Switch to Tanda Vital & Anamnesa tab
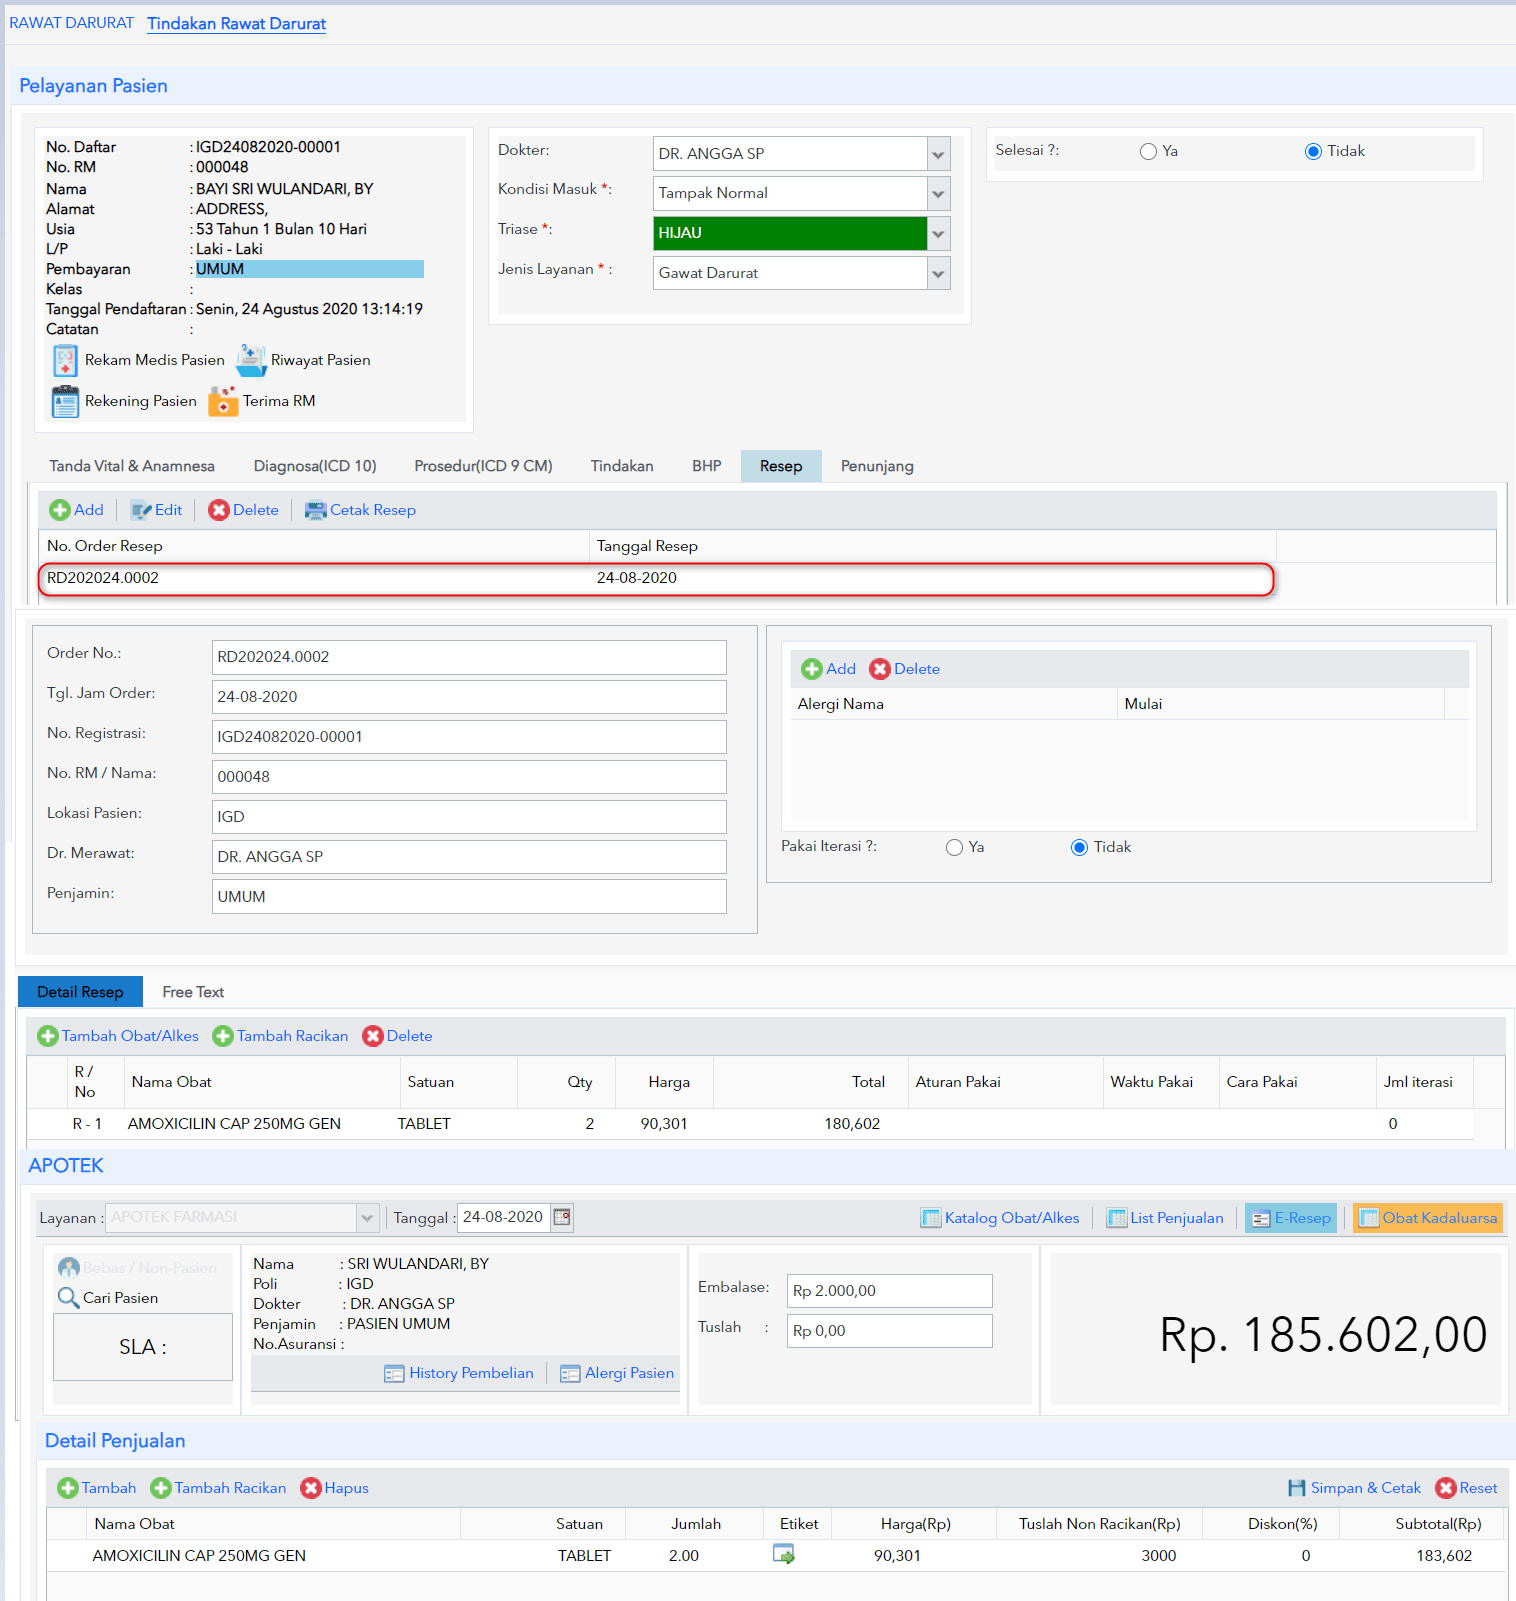Viewport: 1516px width, 1601px height. tap(132, 466)
